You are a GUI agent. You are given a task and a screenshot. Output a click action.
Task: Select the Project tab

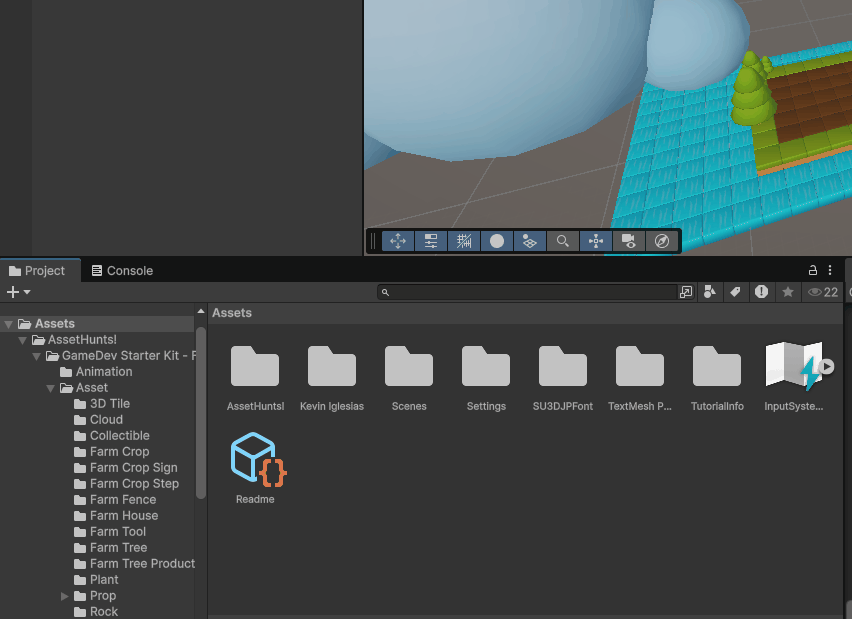click(x=37, y=270)
